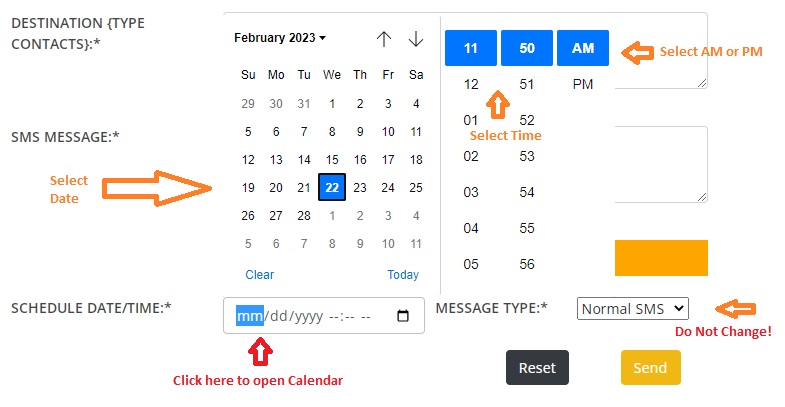The image size is (785, 407).
Task: Click the Reset button
Action: pyautogui.click(x=537, y=367)
